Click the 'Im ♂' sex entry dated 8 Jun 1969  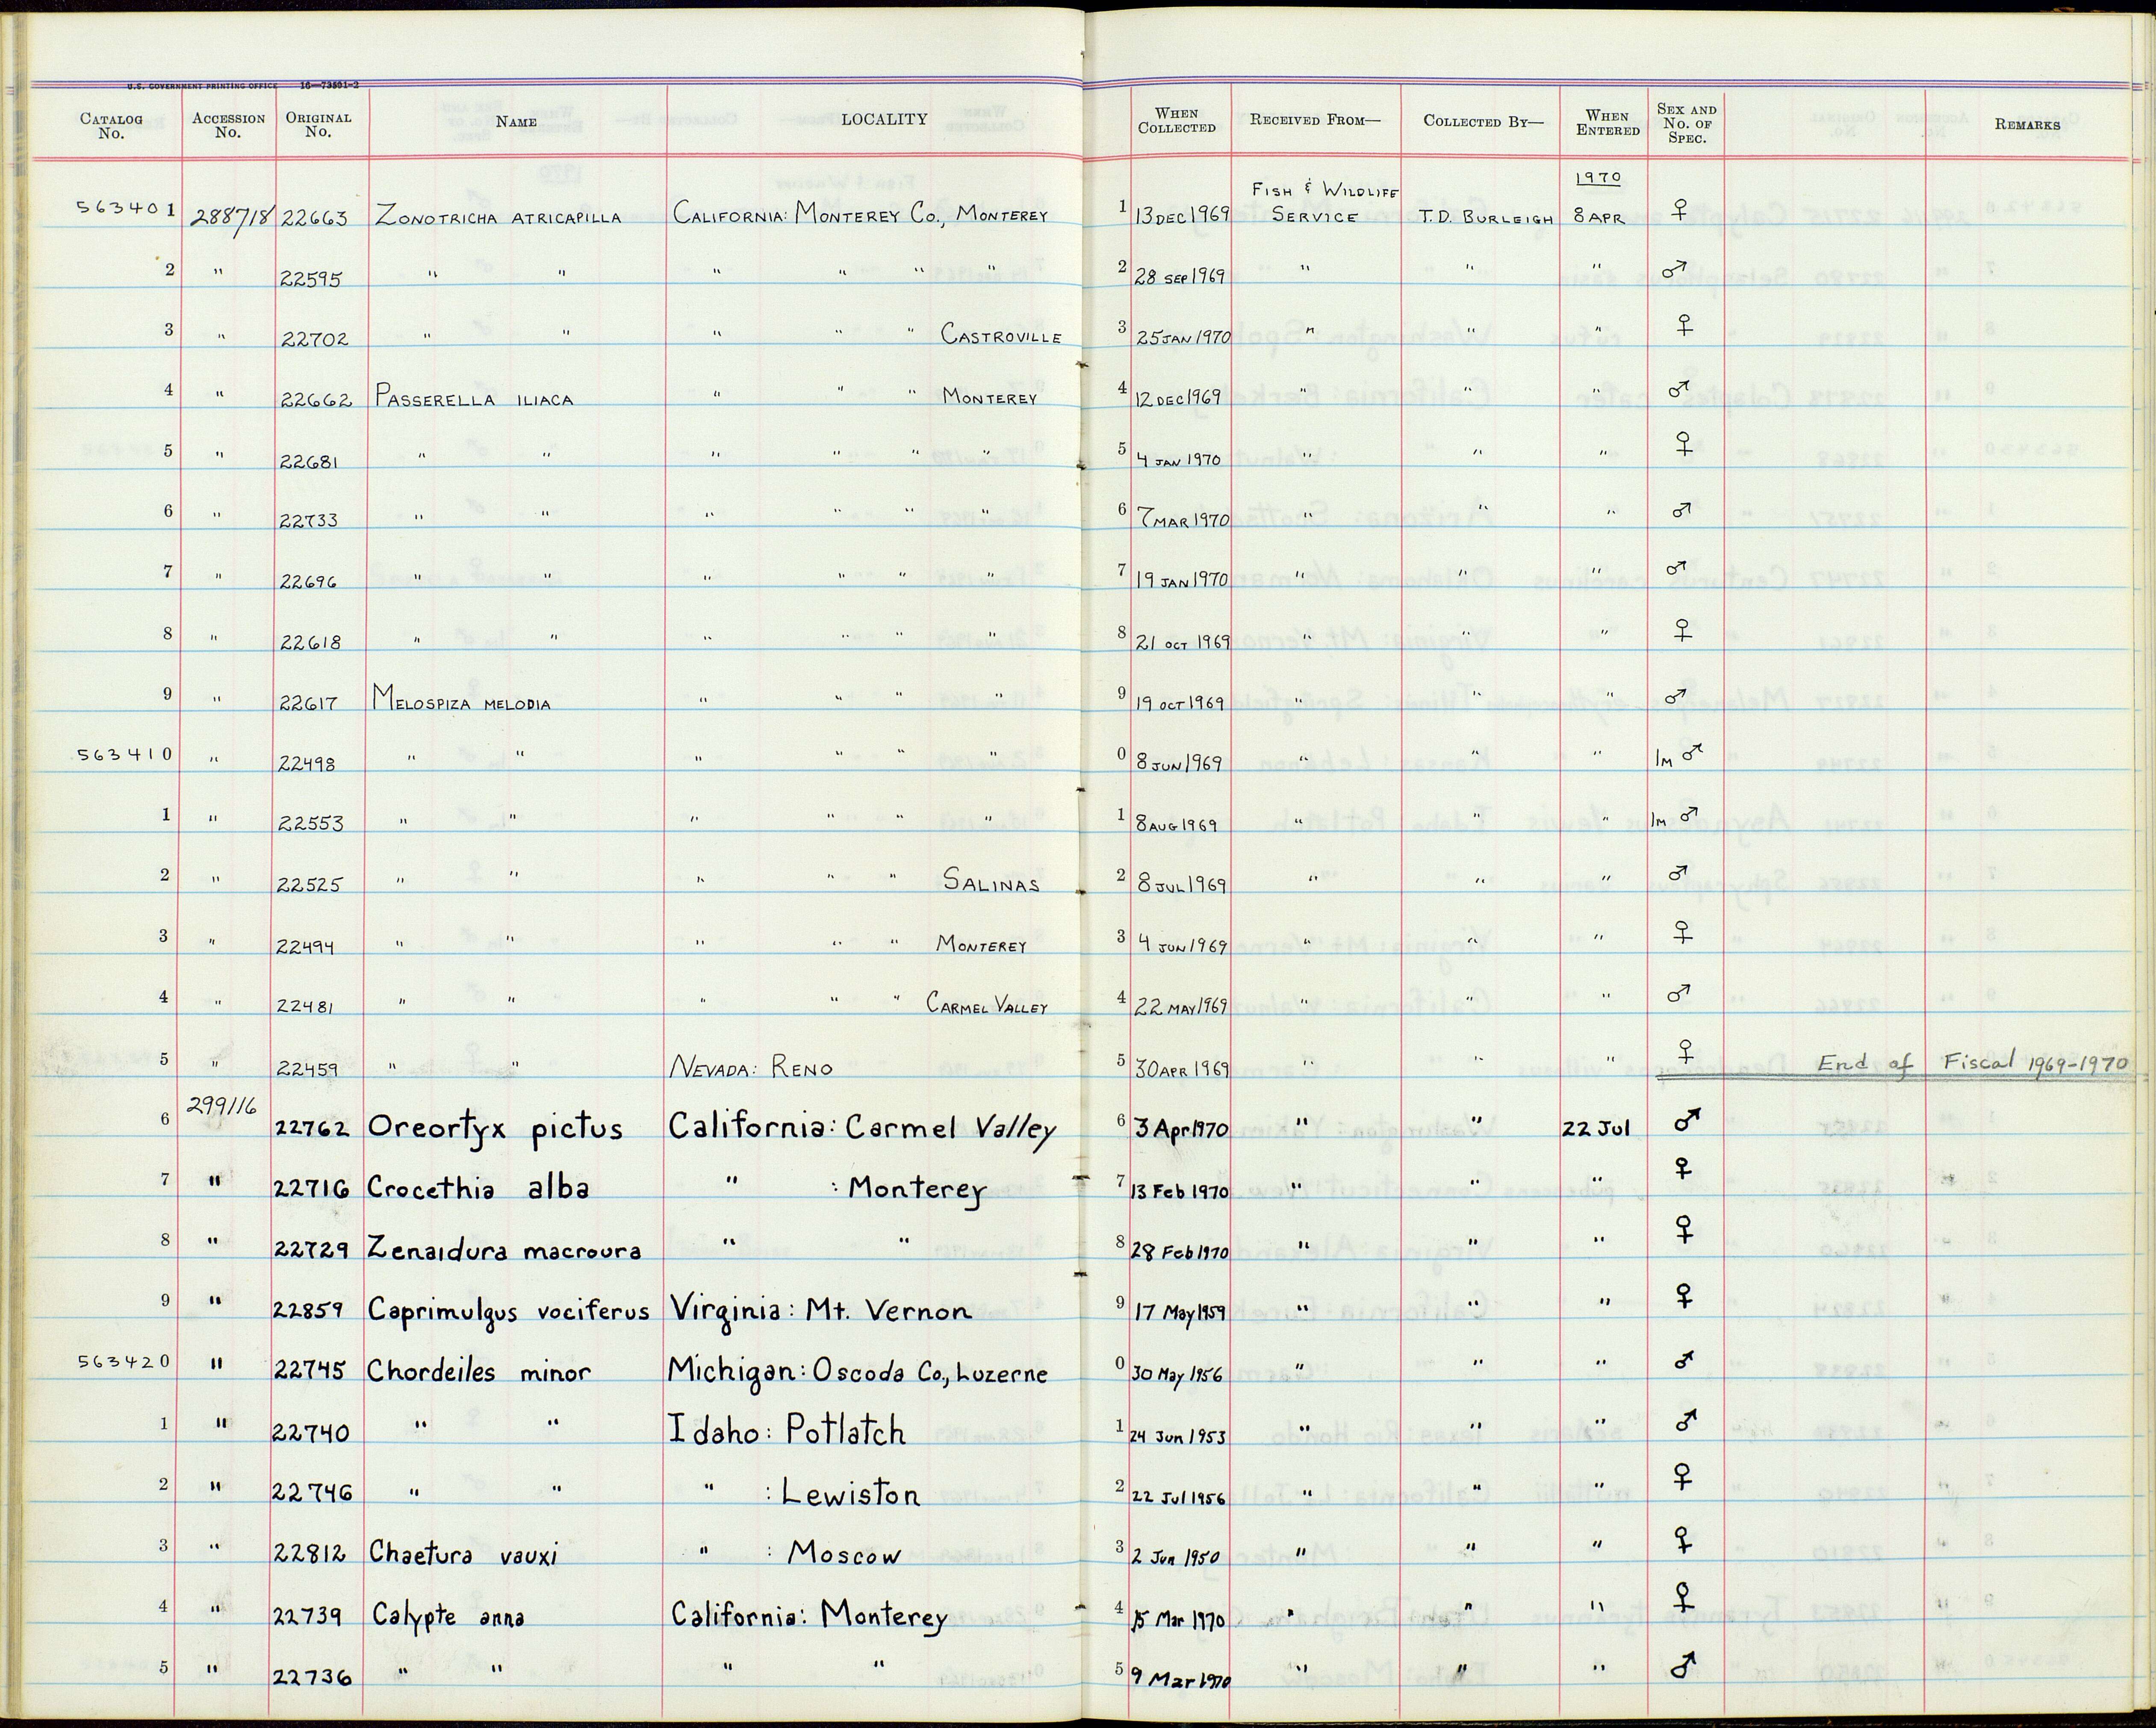(1679, 756)
